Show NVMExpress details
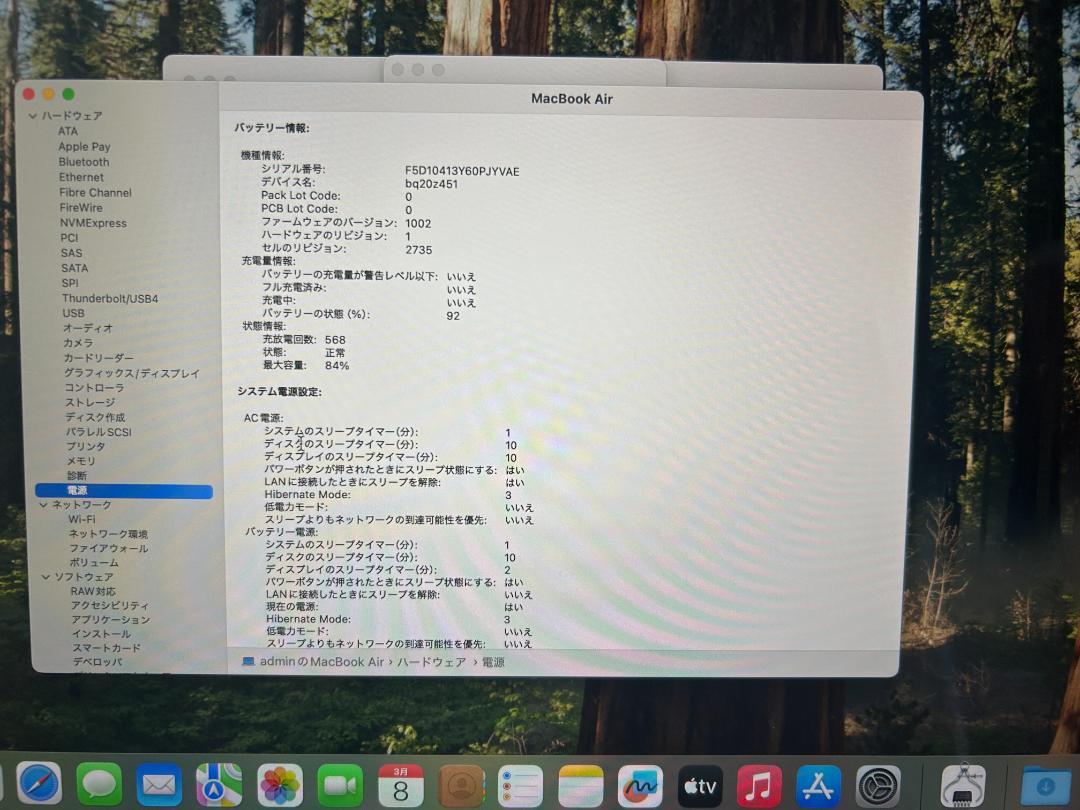The width and height of the screenshot is (1080, 810). [93, 222]
